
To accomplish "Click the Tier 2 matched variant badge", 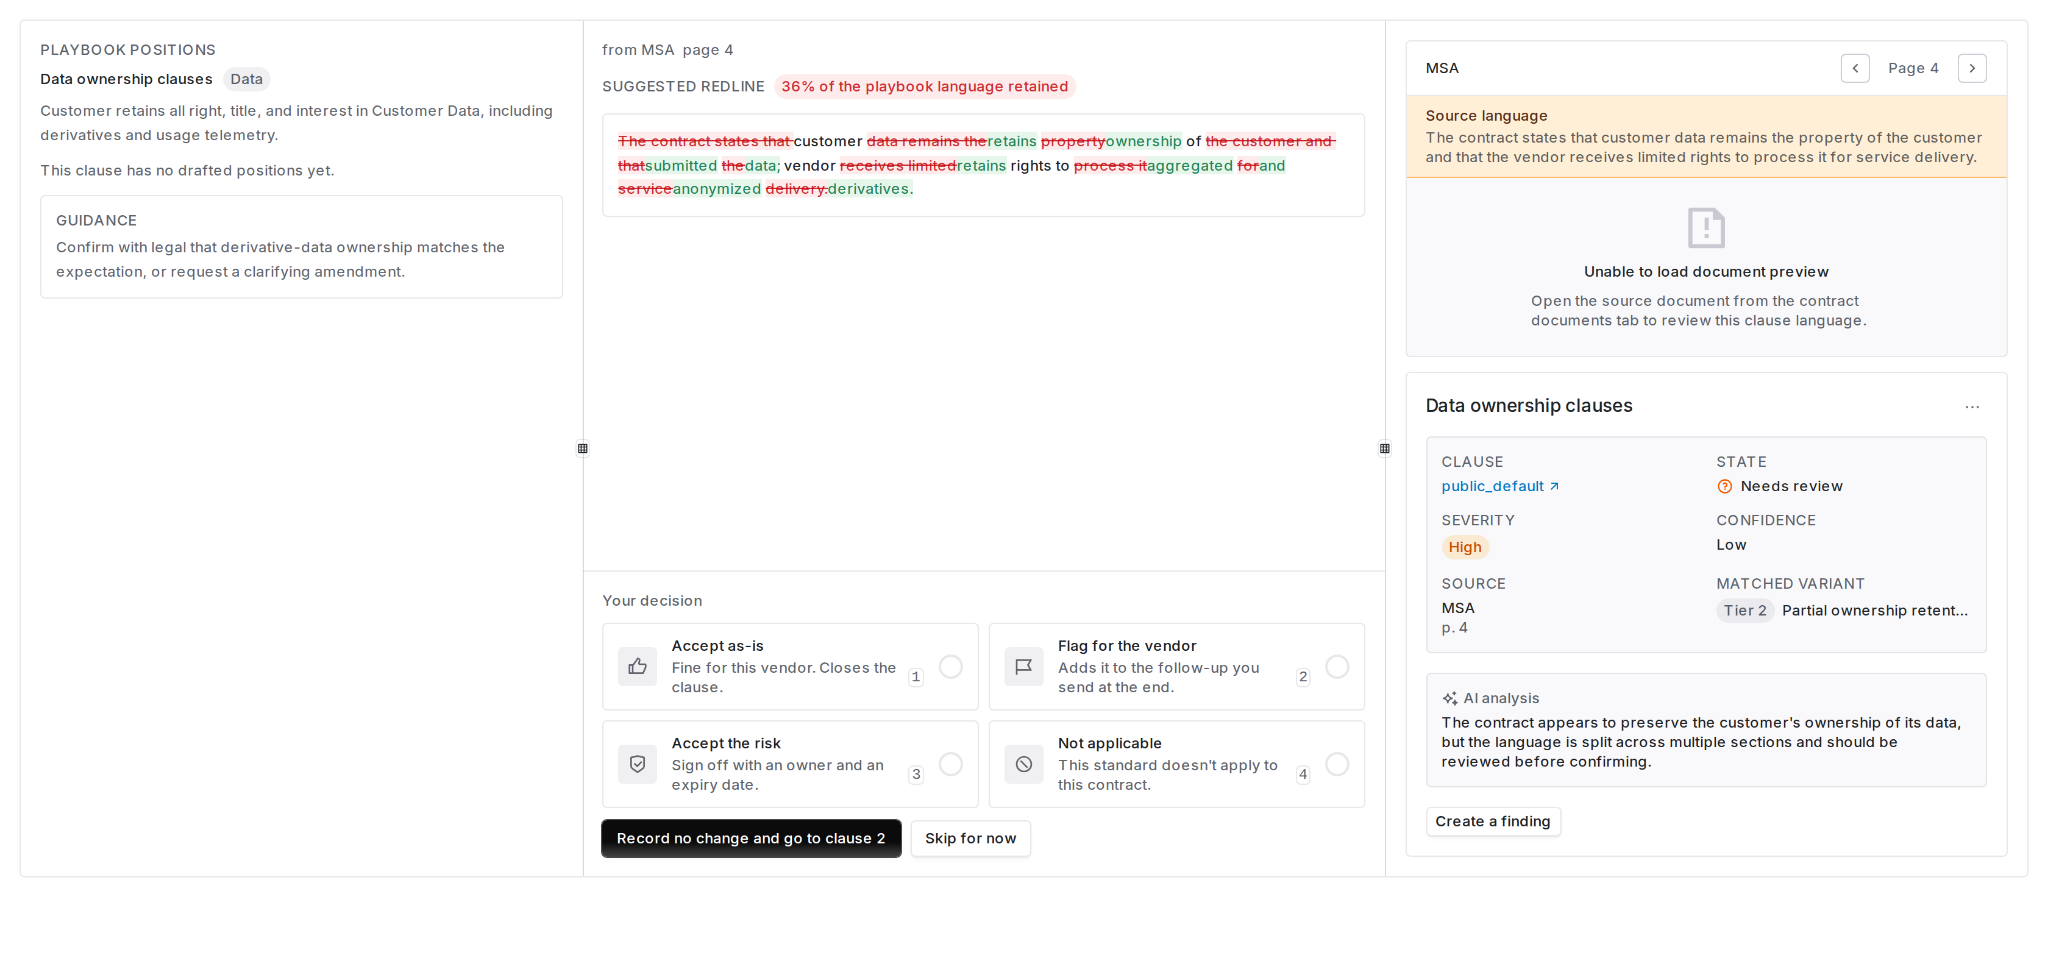I will click(x=1745, y=611).
